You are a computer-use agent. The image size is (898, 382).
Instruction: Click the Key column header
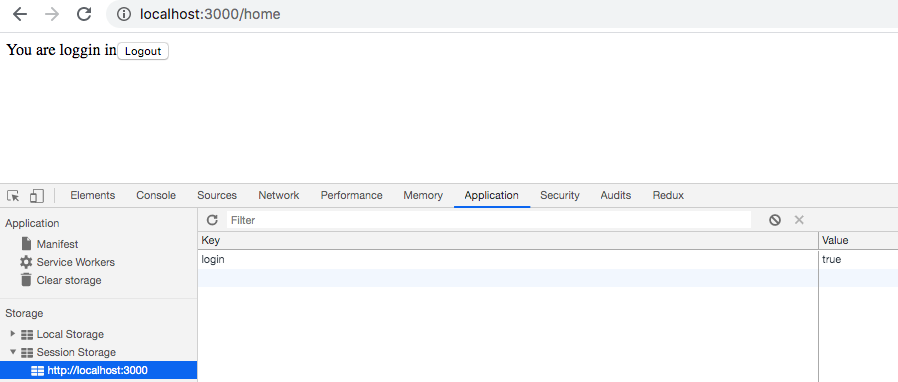[508, 241]
